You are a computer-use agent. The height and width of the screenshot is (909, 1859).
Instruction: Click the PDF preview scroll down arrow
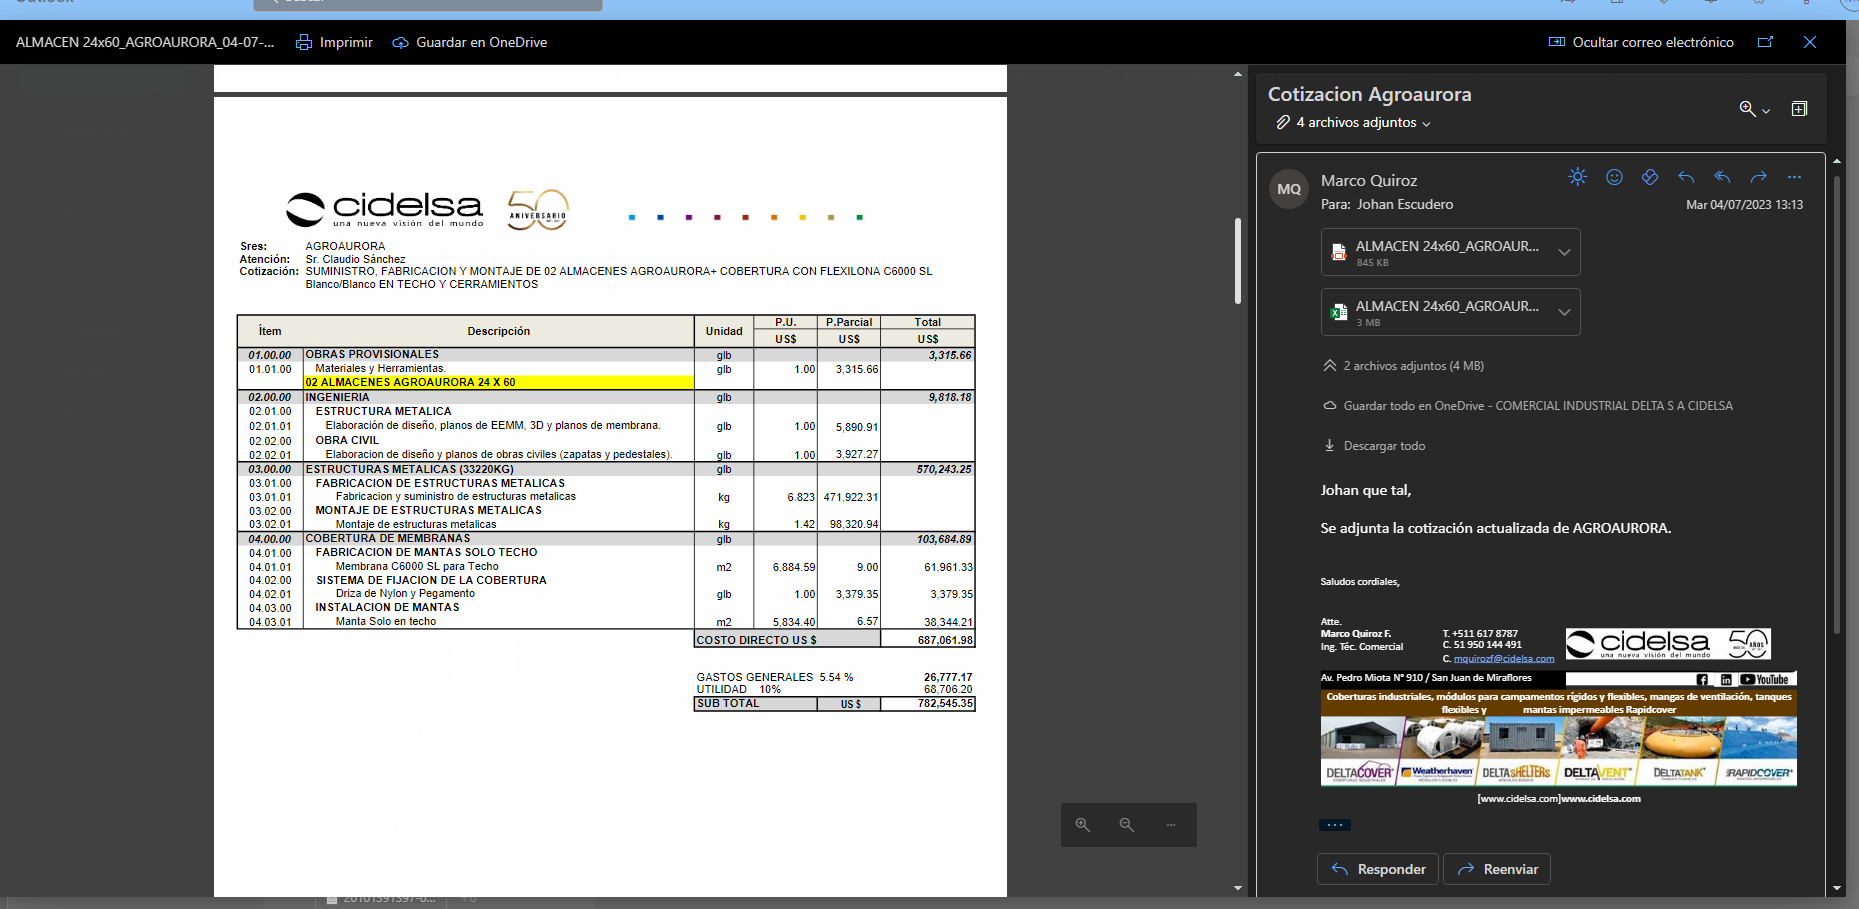[x=1238, y=888]
